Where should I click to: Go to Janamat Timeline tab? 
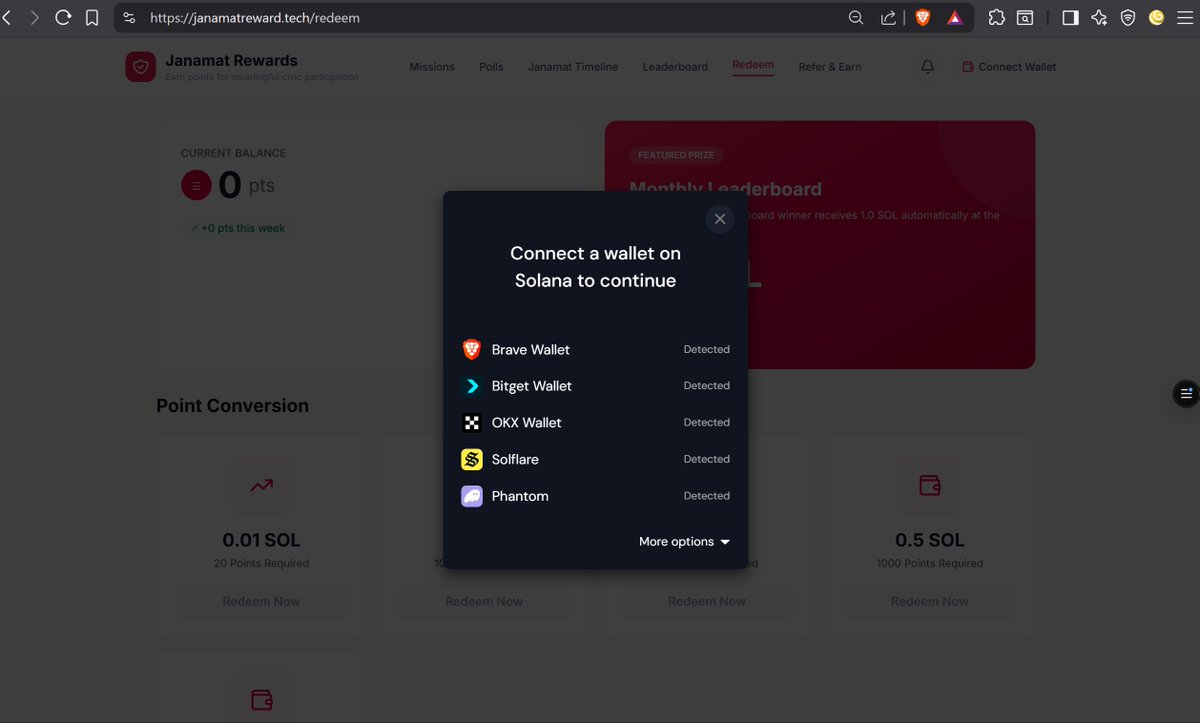coord(573,67)
